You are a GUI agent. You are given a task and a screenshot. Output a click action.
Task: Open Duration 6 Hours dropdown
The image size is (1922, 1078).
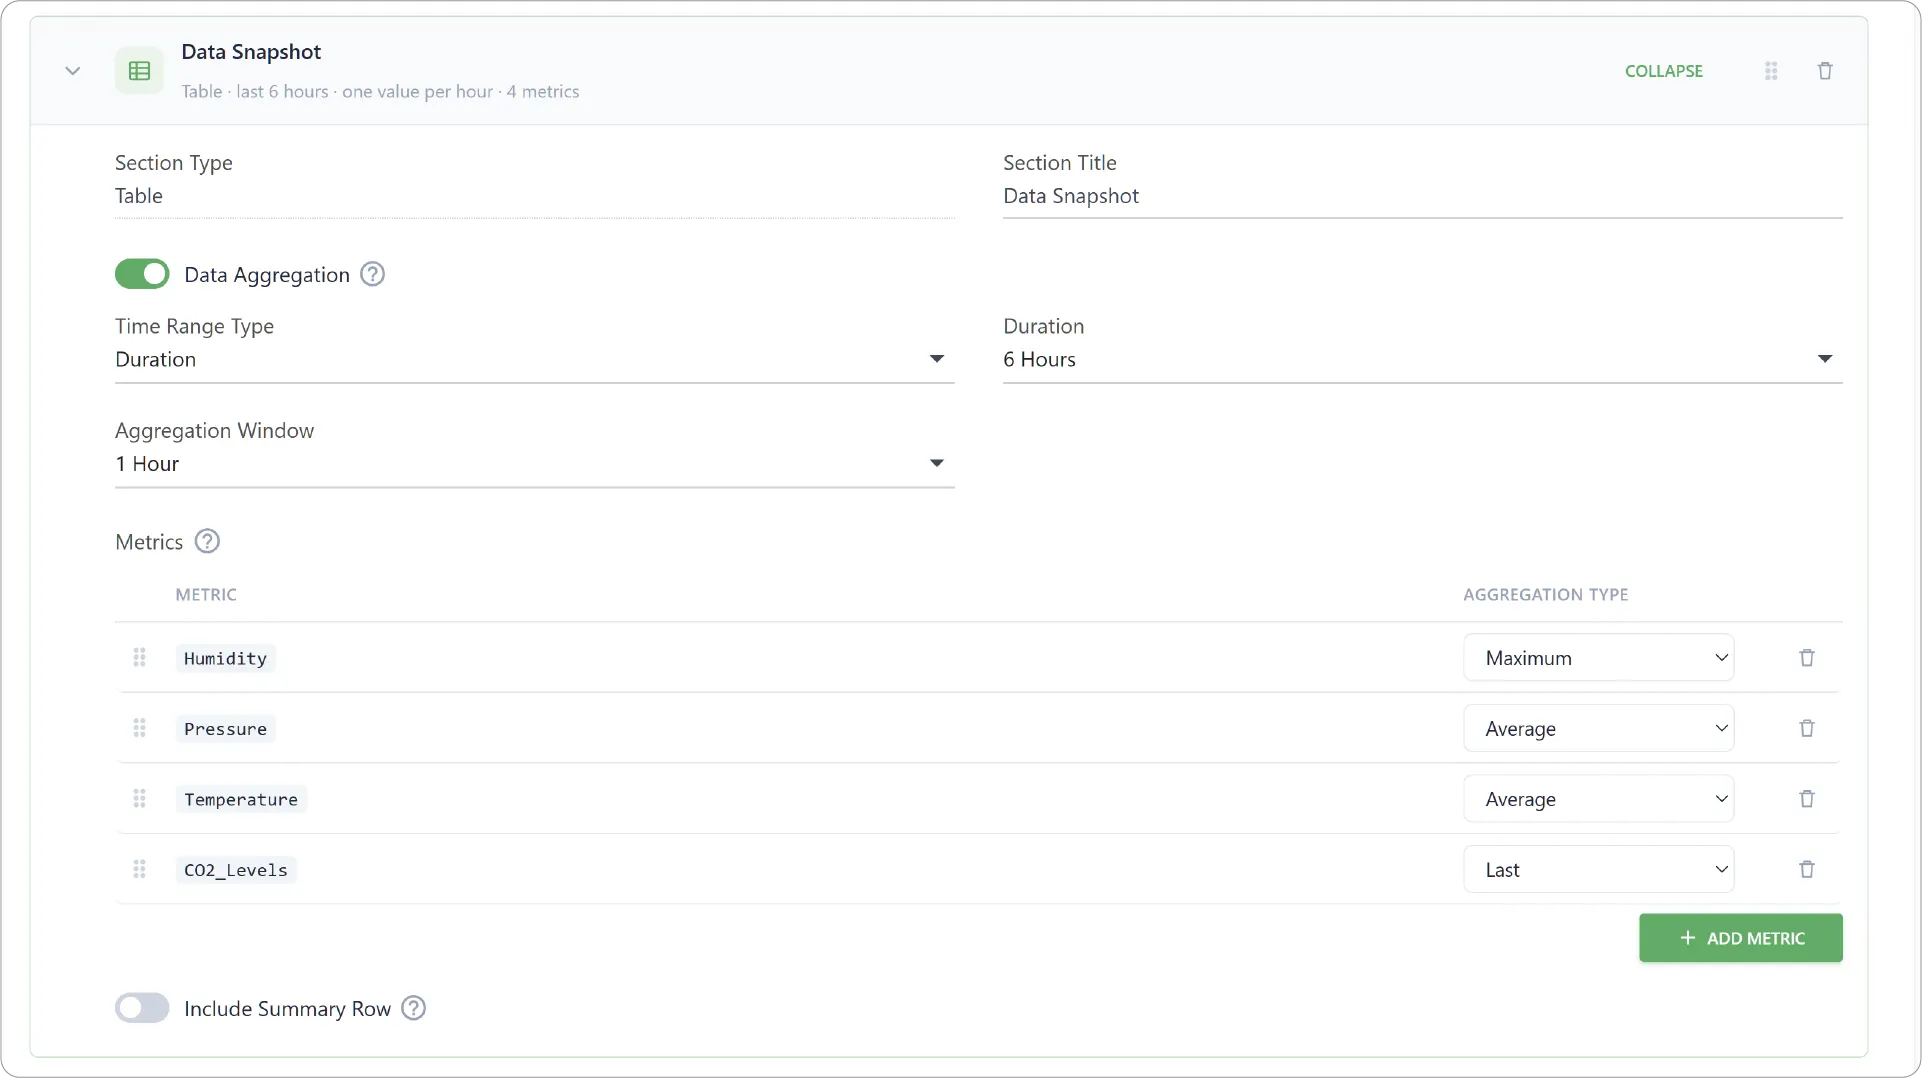1422,359
